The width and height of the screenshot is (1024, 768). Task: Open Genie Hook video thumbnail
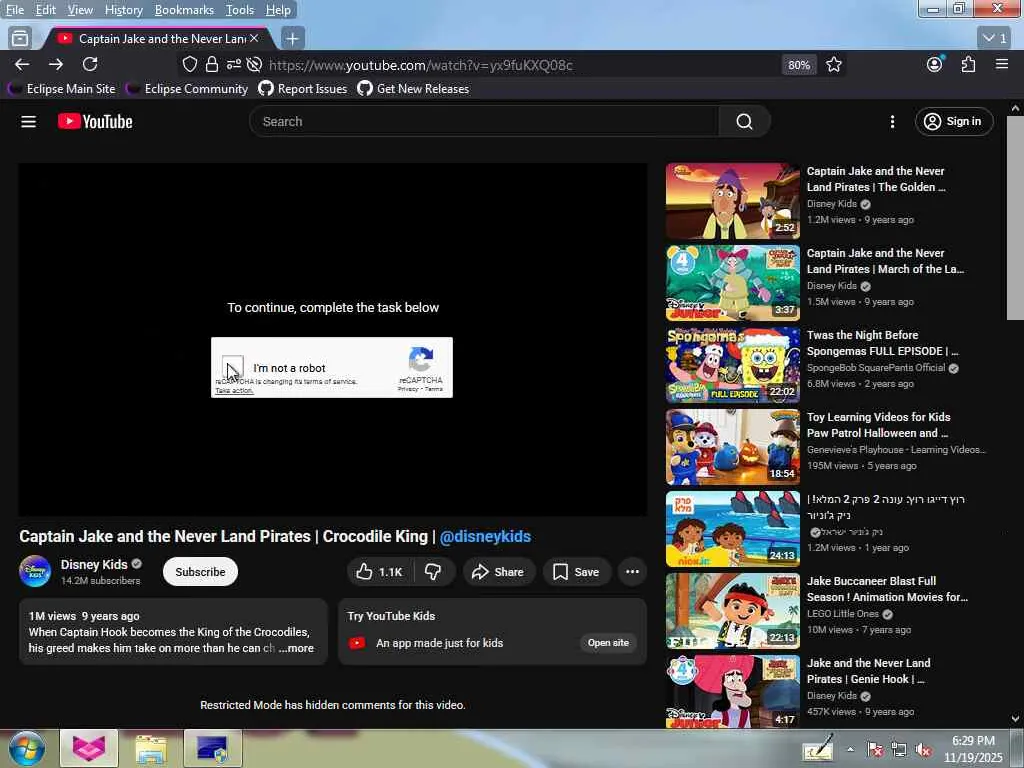click(733, 692)
